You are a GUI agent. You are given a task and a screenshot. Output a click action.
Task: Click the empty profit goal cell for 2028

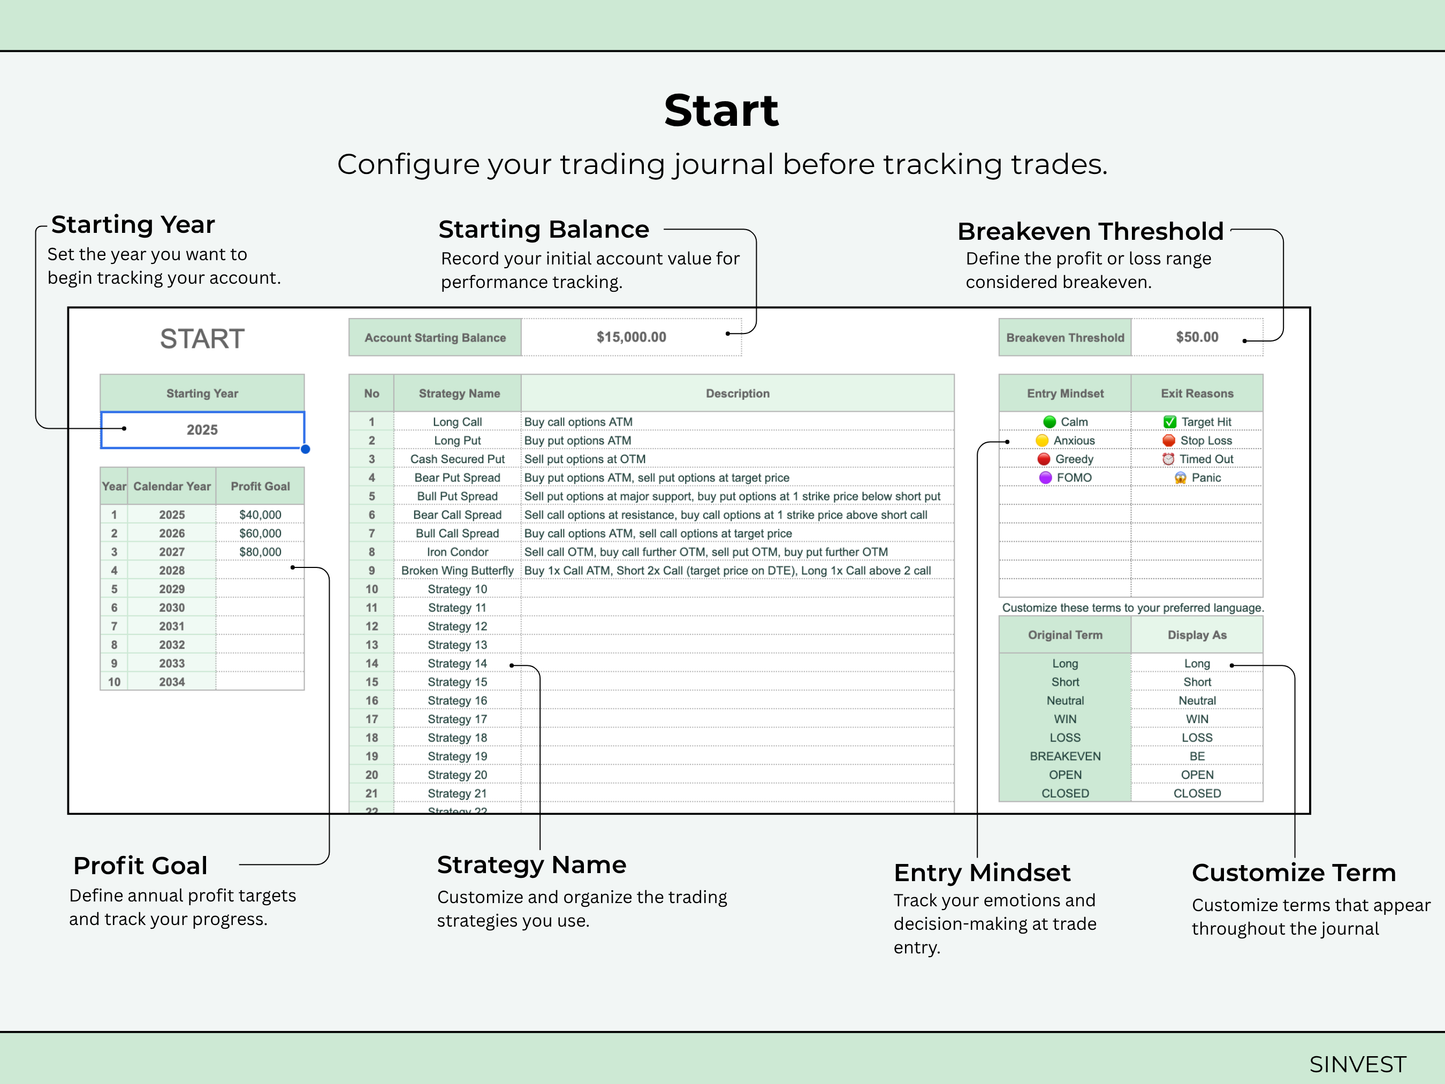tap(260, 571)
